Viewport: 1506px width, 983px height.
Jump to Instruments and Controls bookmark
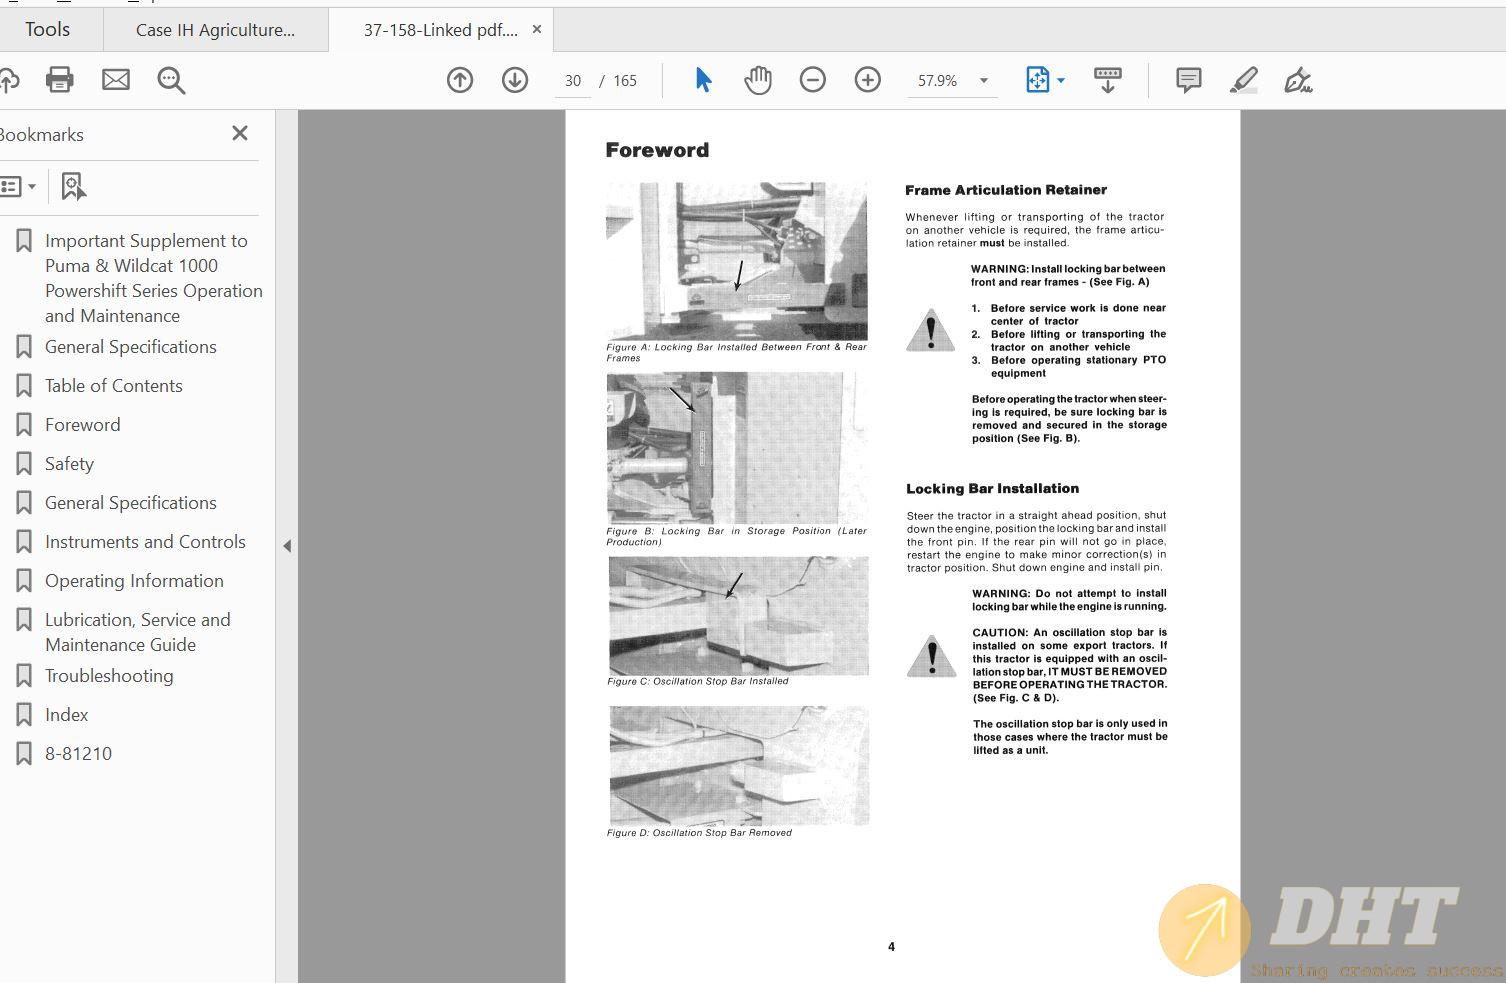tap(145, 542)
